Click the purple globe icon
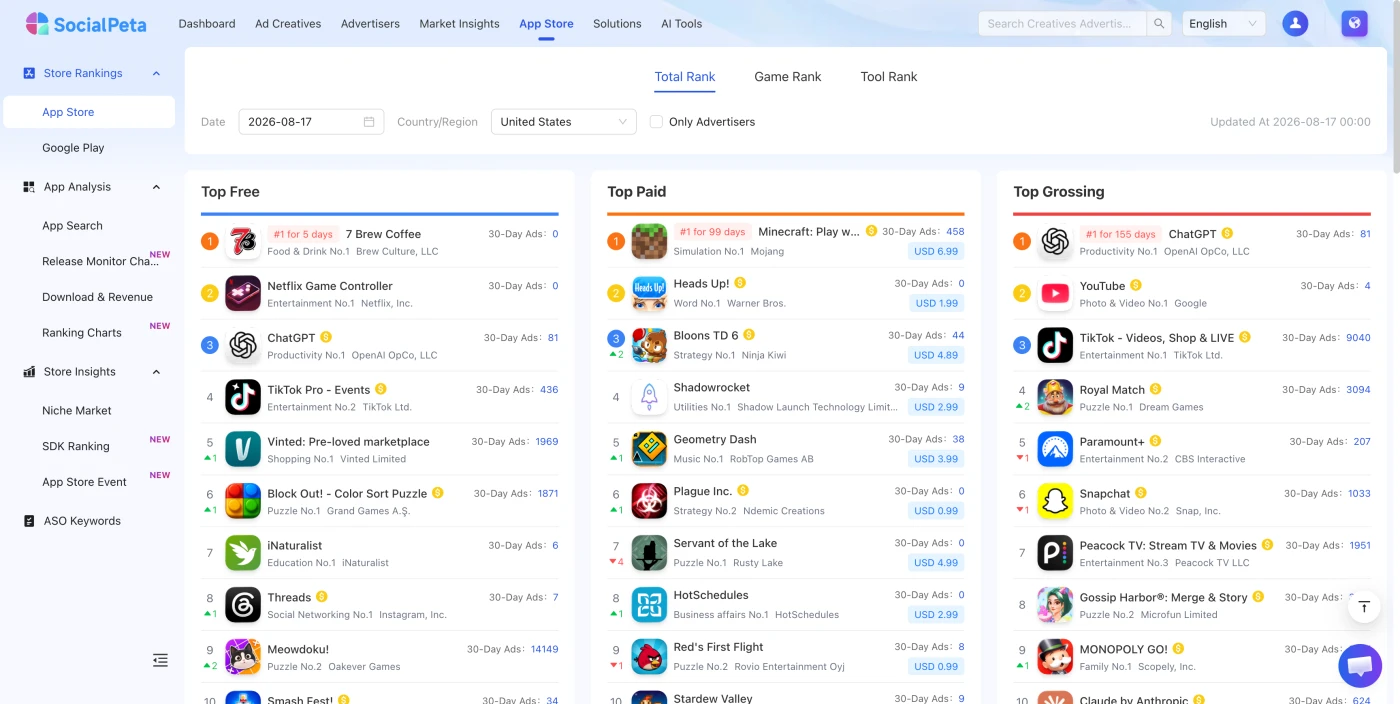The width and height of the screenshot is (1400, 704). [1354, 23]
